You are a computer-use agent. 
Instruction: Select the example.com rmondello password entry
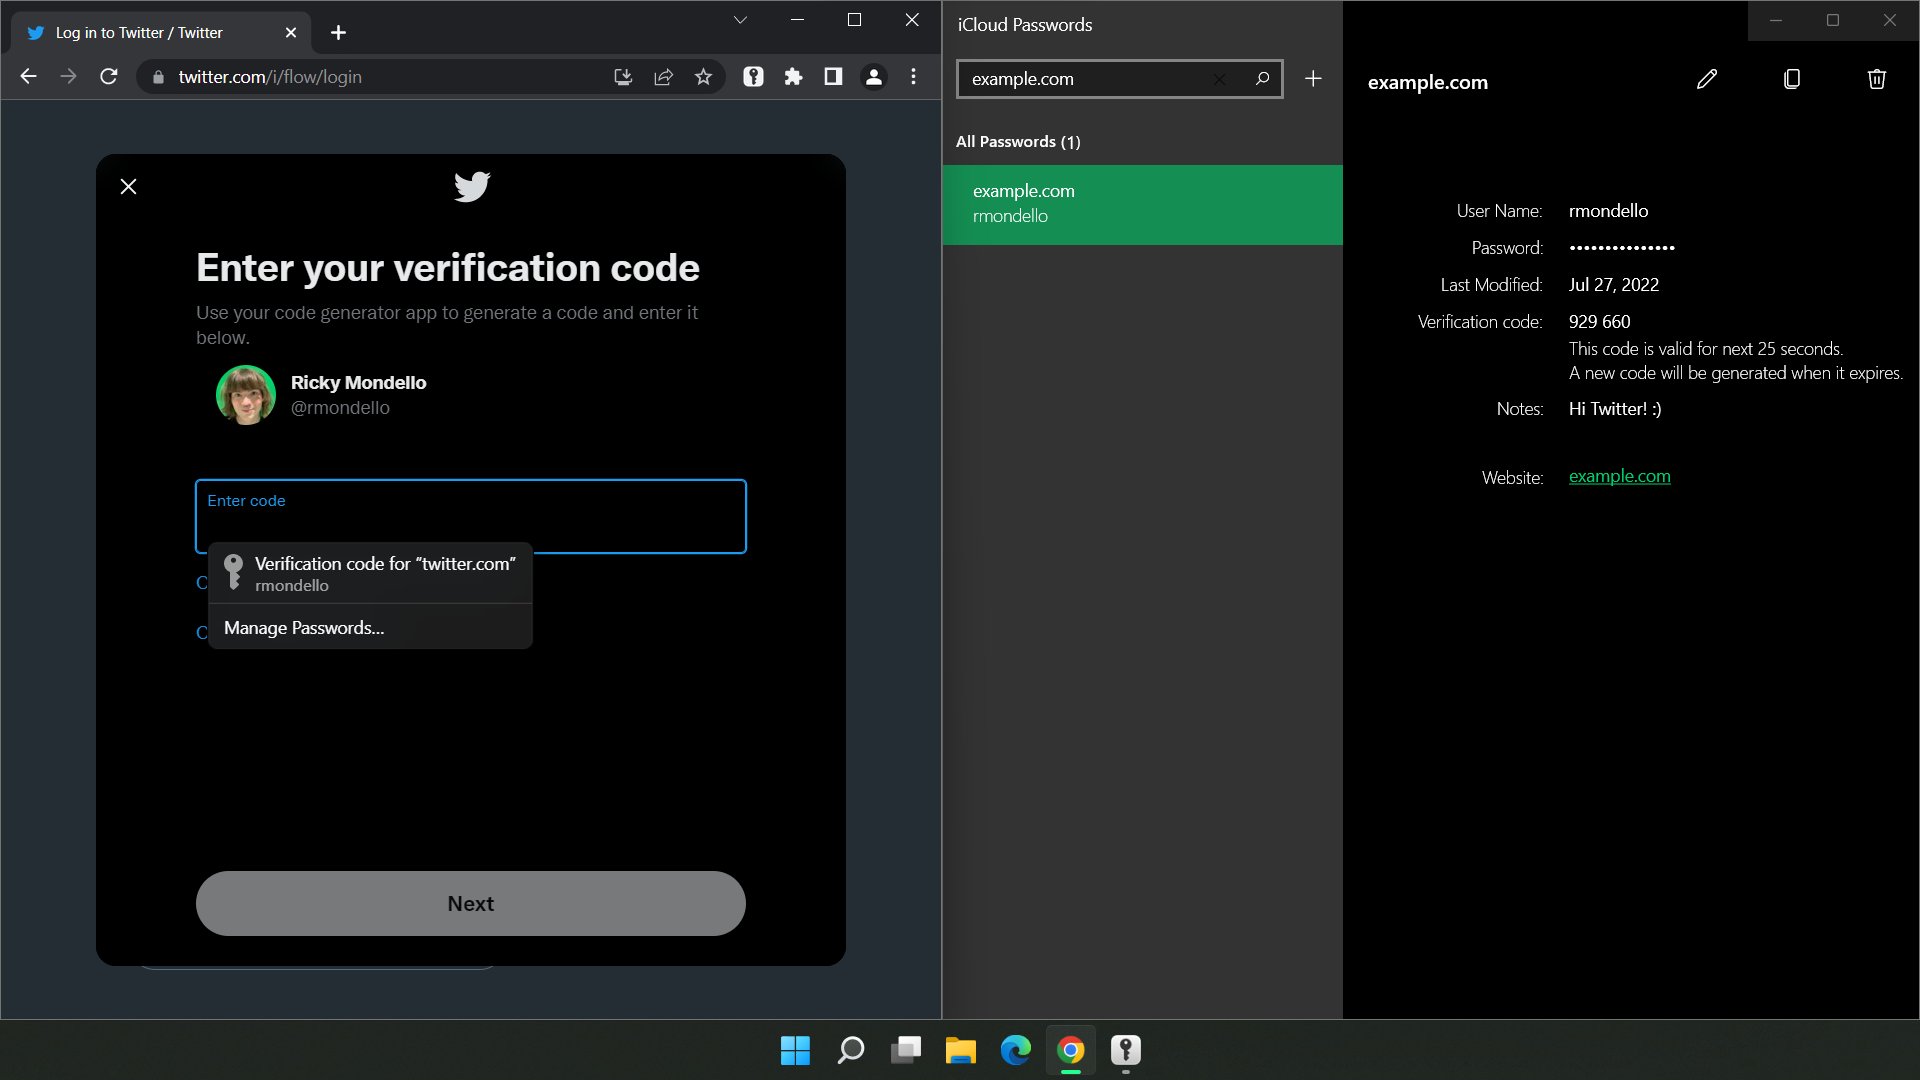pyautogui.click(x=1142, y=204)
